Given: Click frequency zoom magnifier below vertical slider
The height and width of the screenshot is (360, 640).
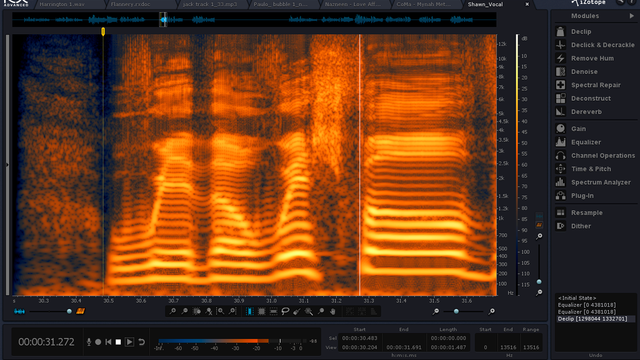Looking at the screenshot, I should [539, 292].
